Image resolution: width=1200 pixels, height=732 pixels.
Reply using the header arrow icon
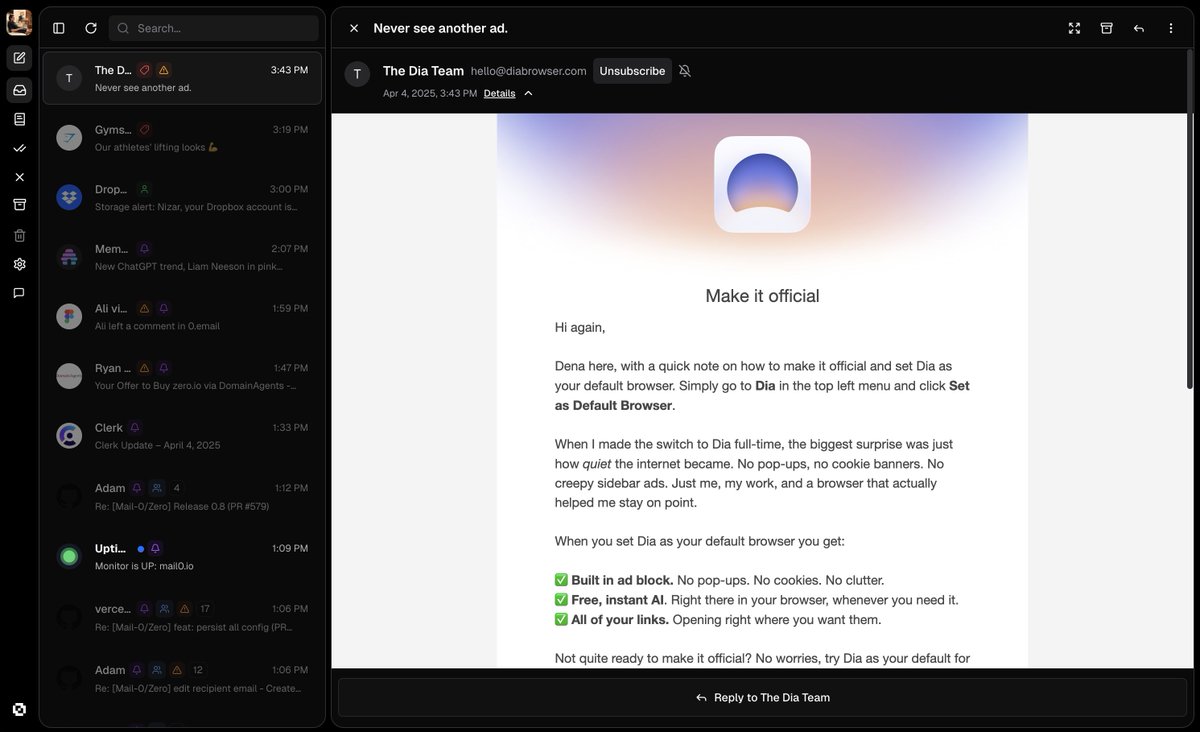coord(1138,28)
